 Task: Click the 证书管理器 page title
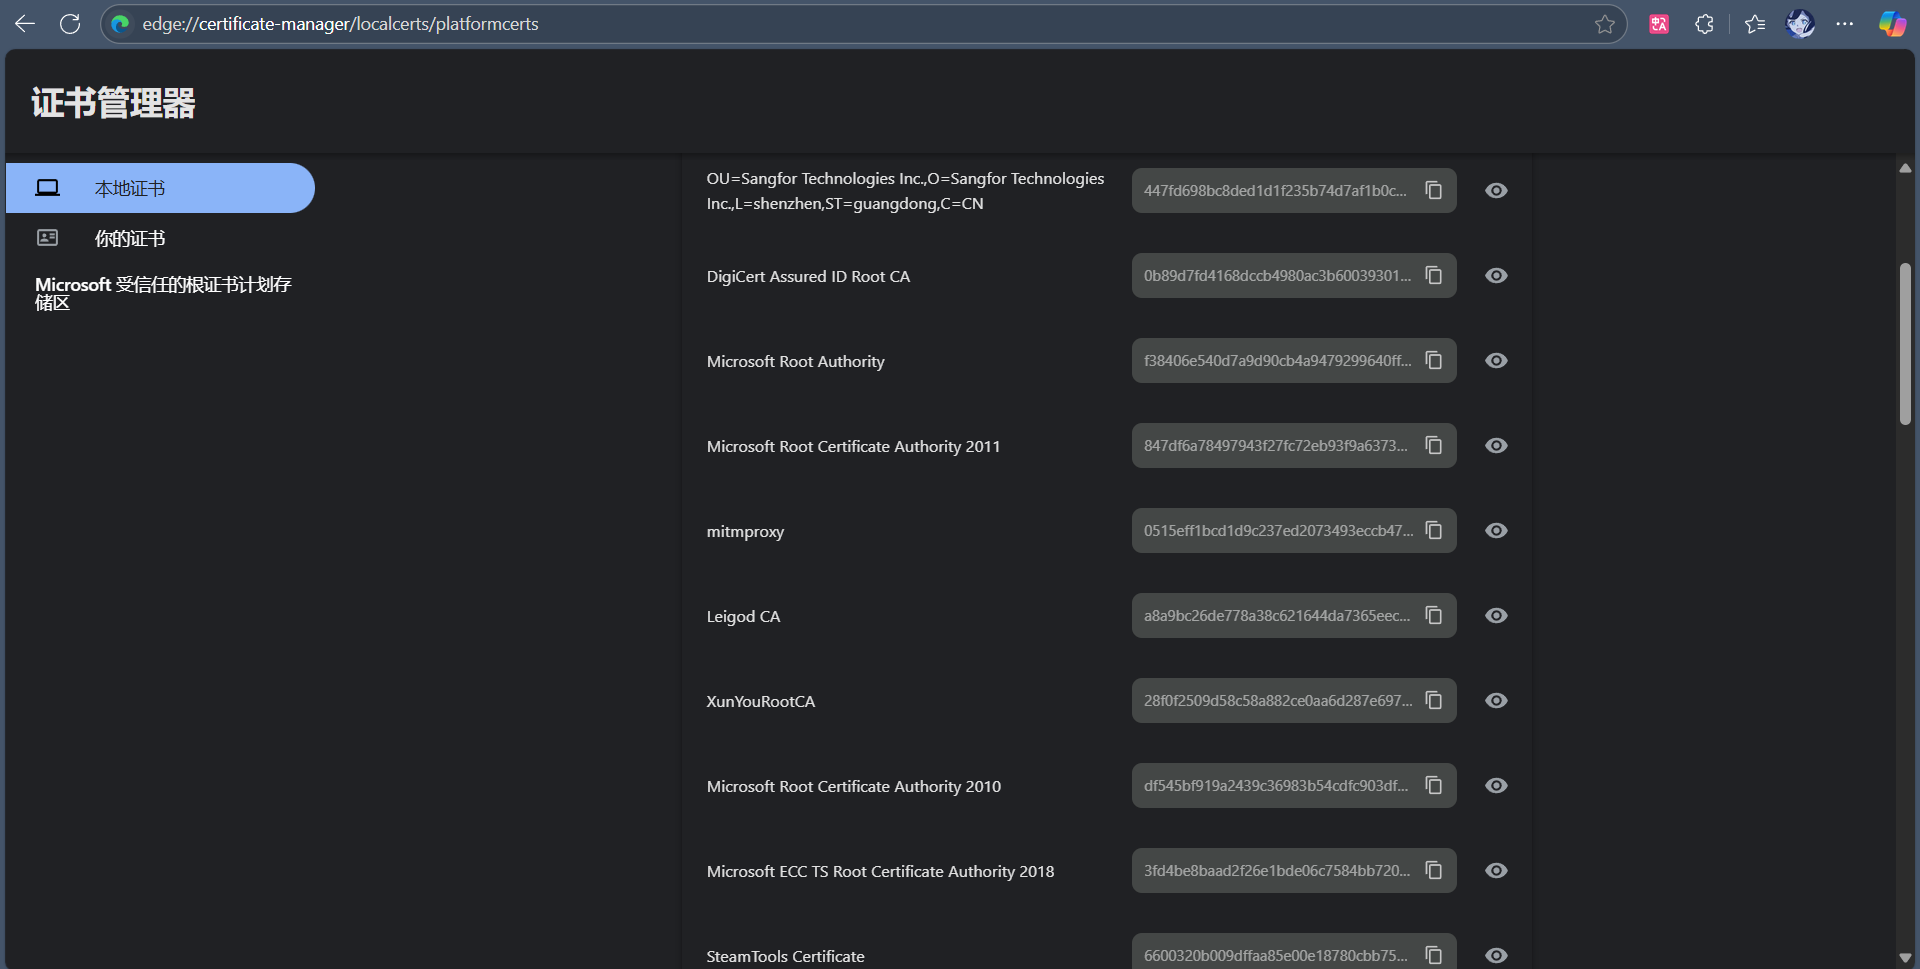[113, 103]
